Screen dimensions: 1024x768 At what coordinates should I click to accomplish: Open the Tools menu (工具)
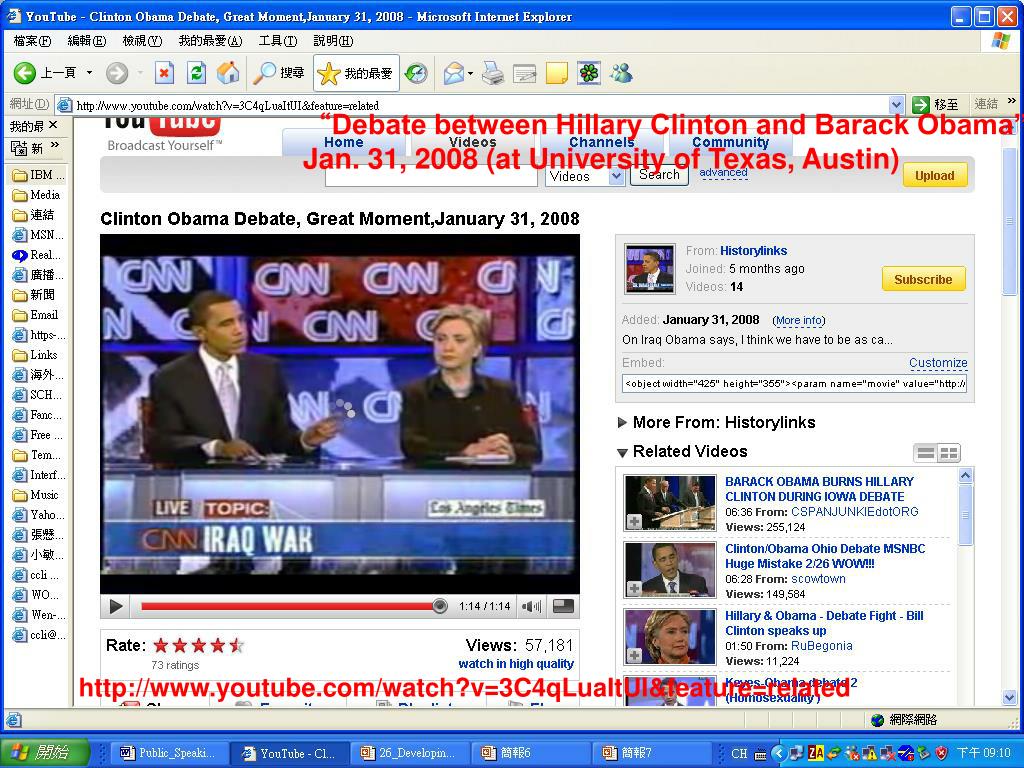[x=278, y=41]
